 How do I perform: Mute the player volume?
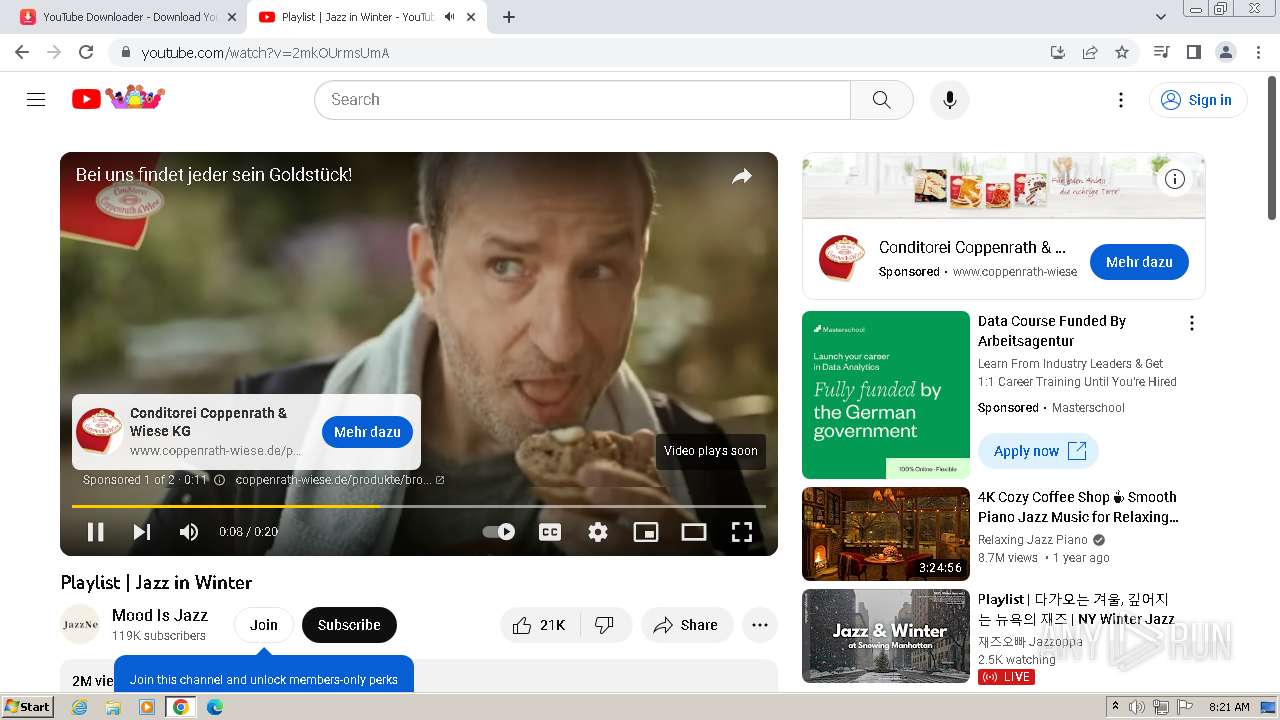click(x=188, y=532)
